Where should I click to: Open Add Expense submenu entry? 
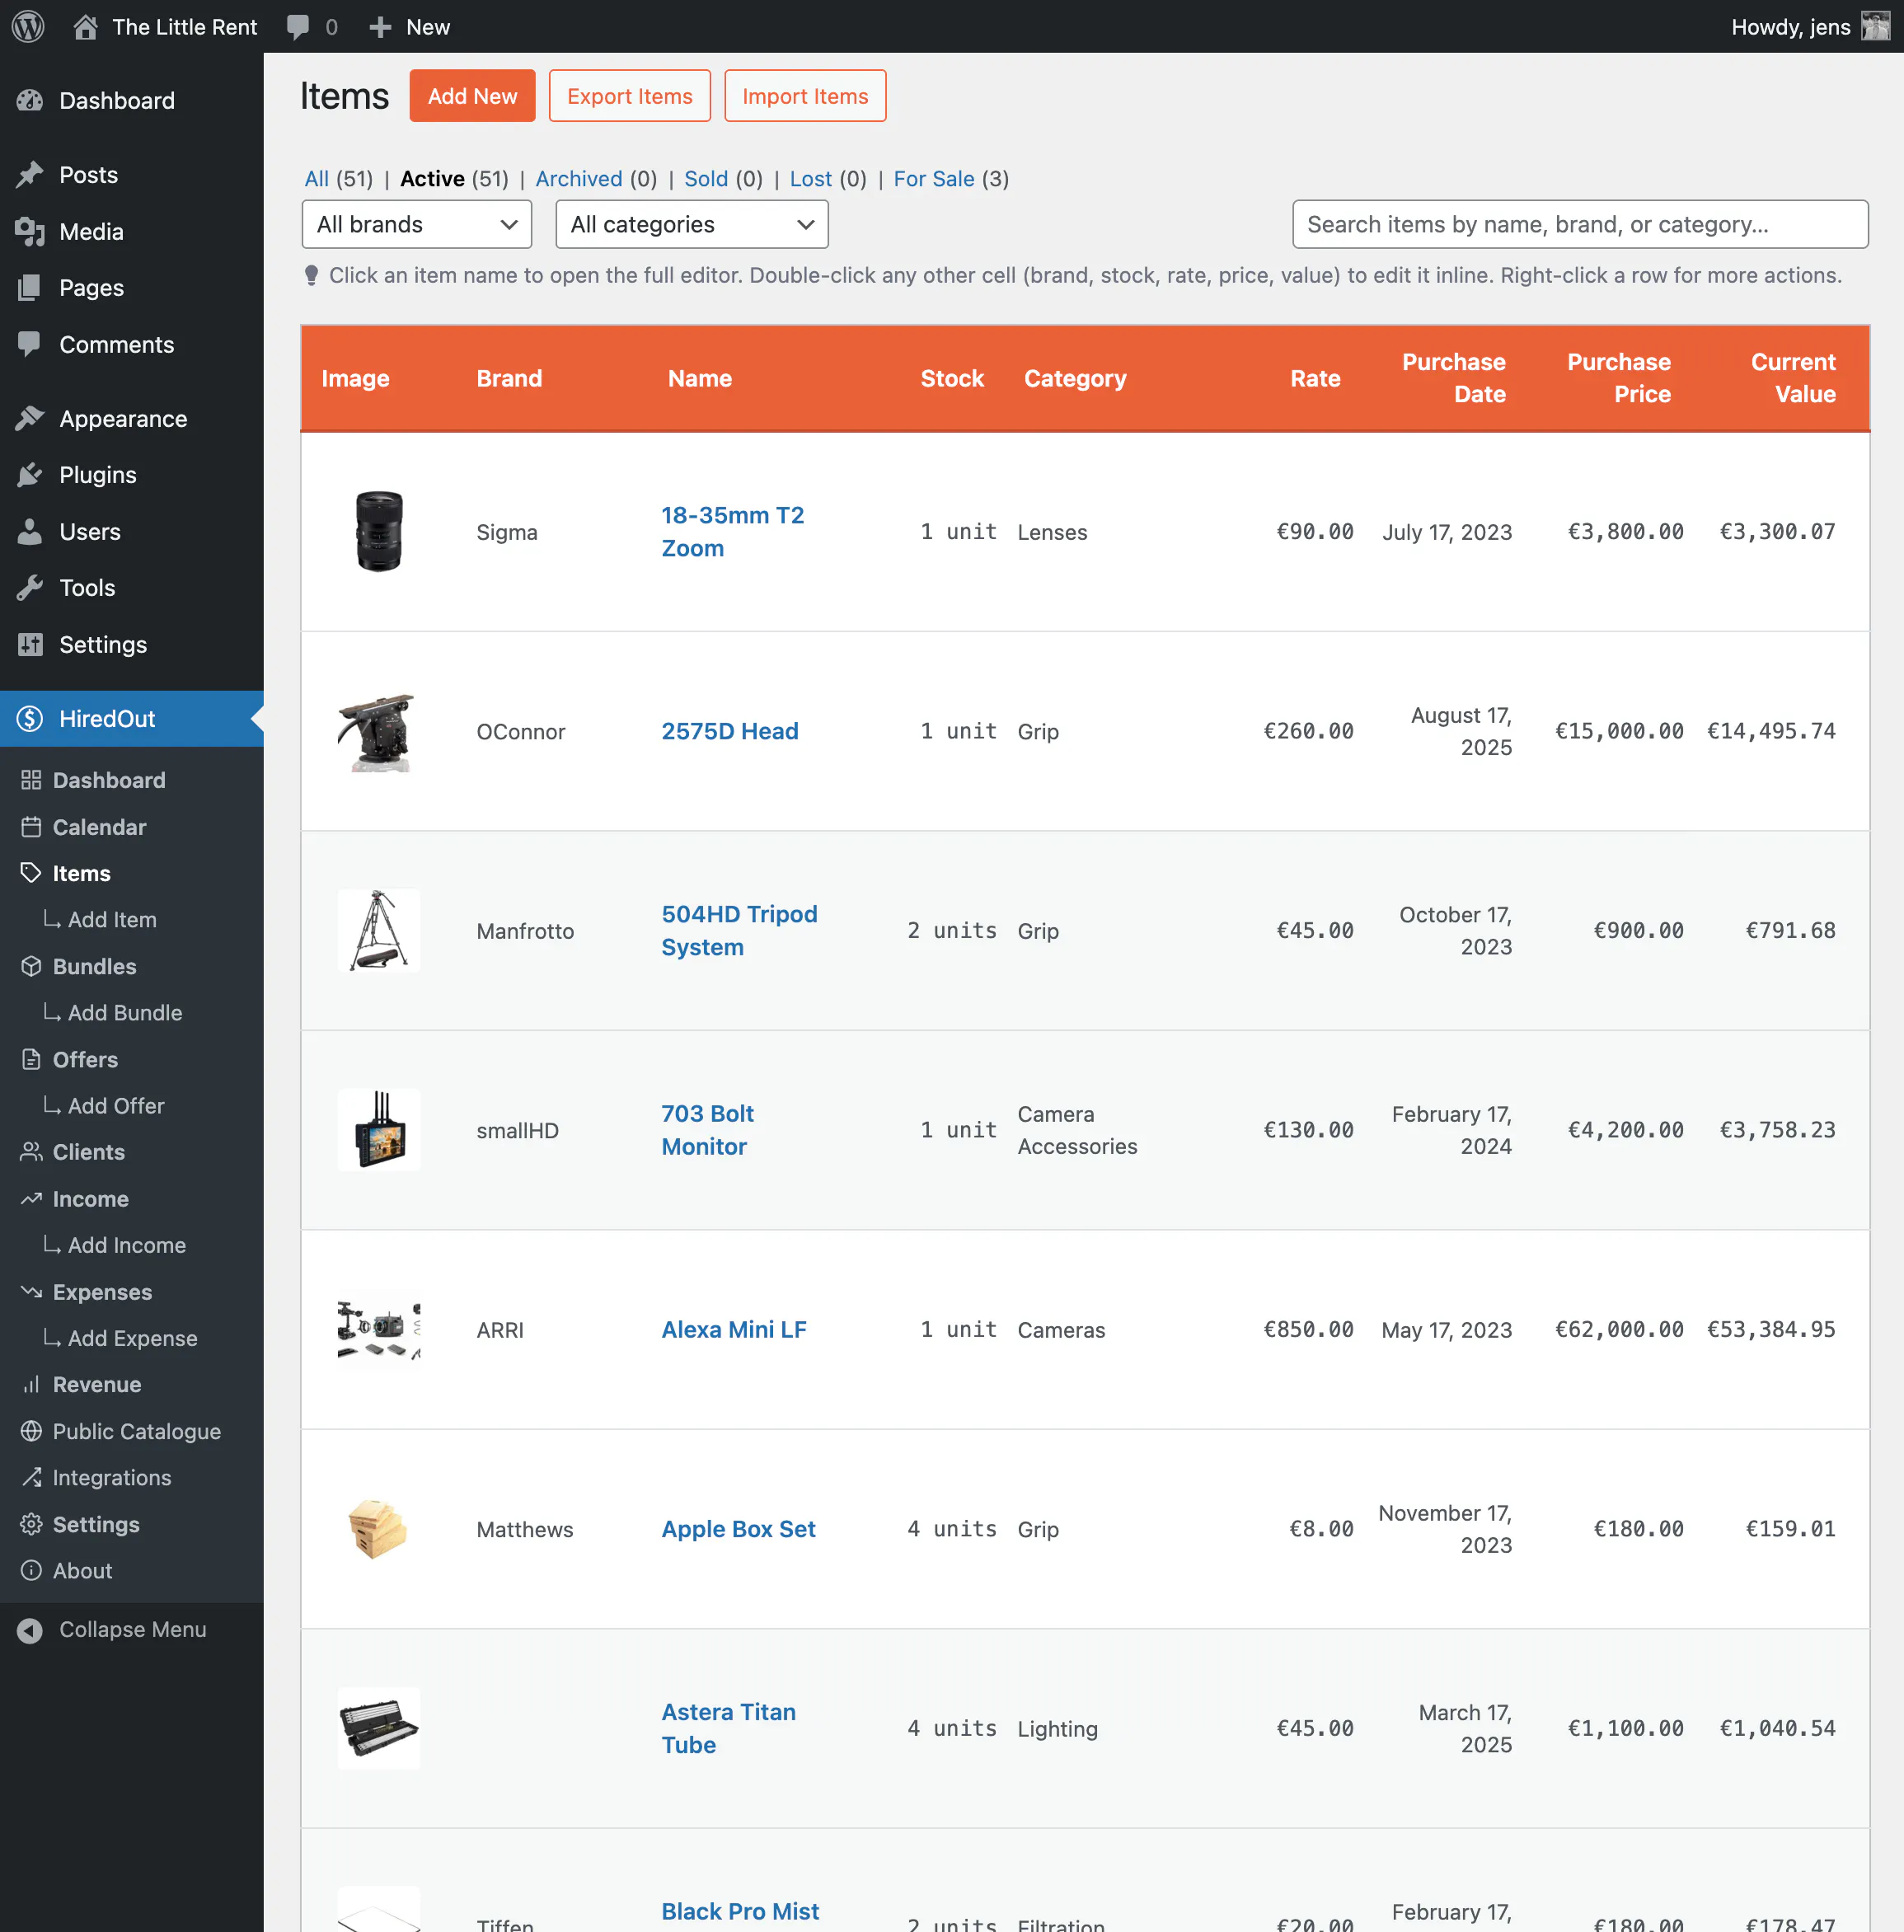click(x=133, y=1338)
